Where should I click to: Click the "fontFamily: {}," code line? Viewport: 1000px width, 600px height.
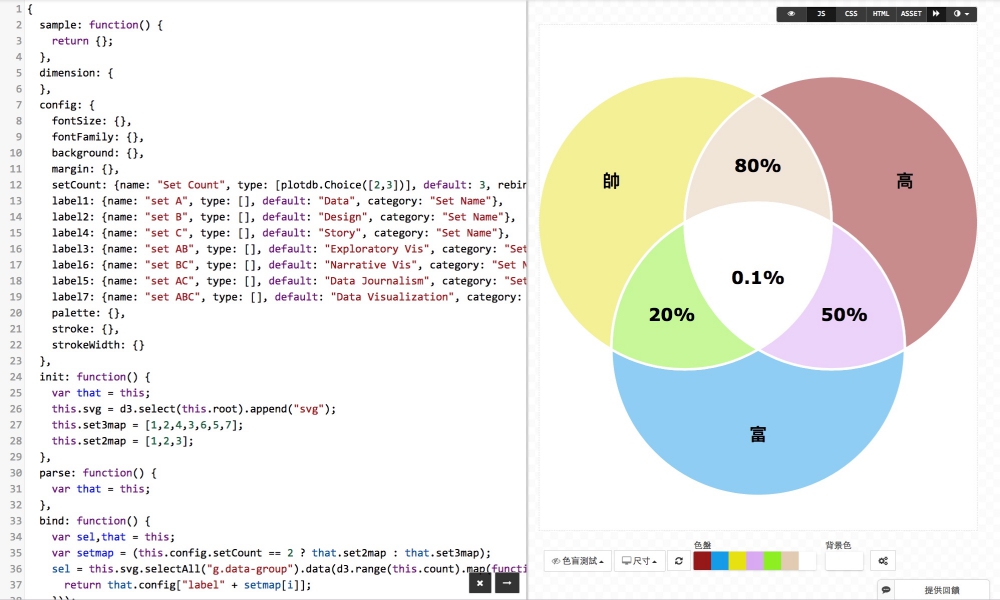98,136
